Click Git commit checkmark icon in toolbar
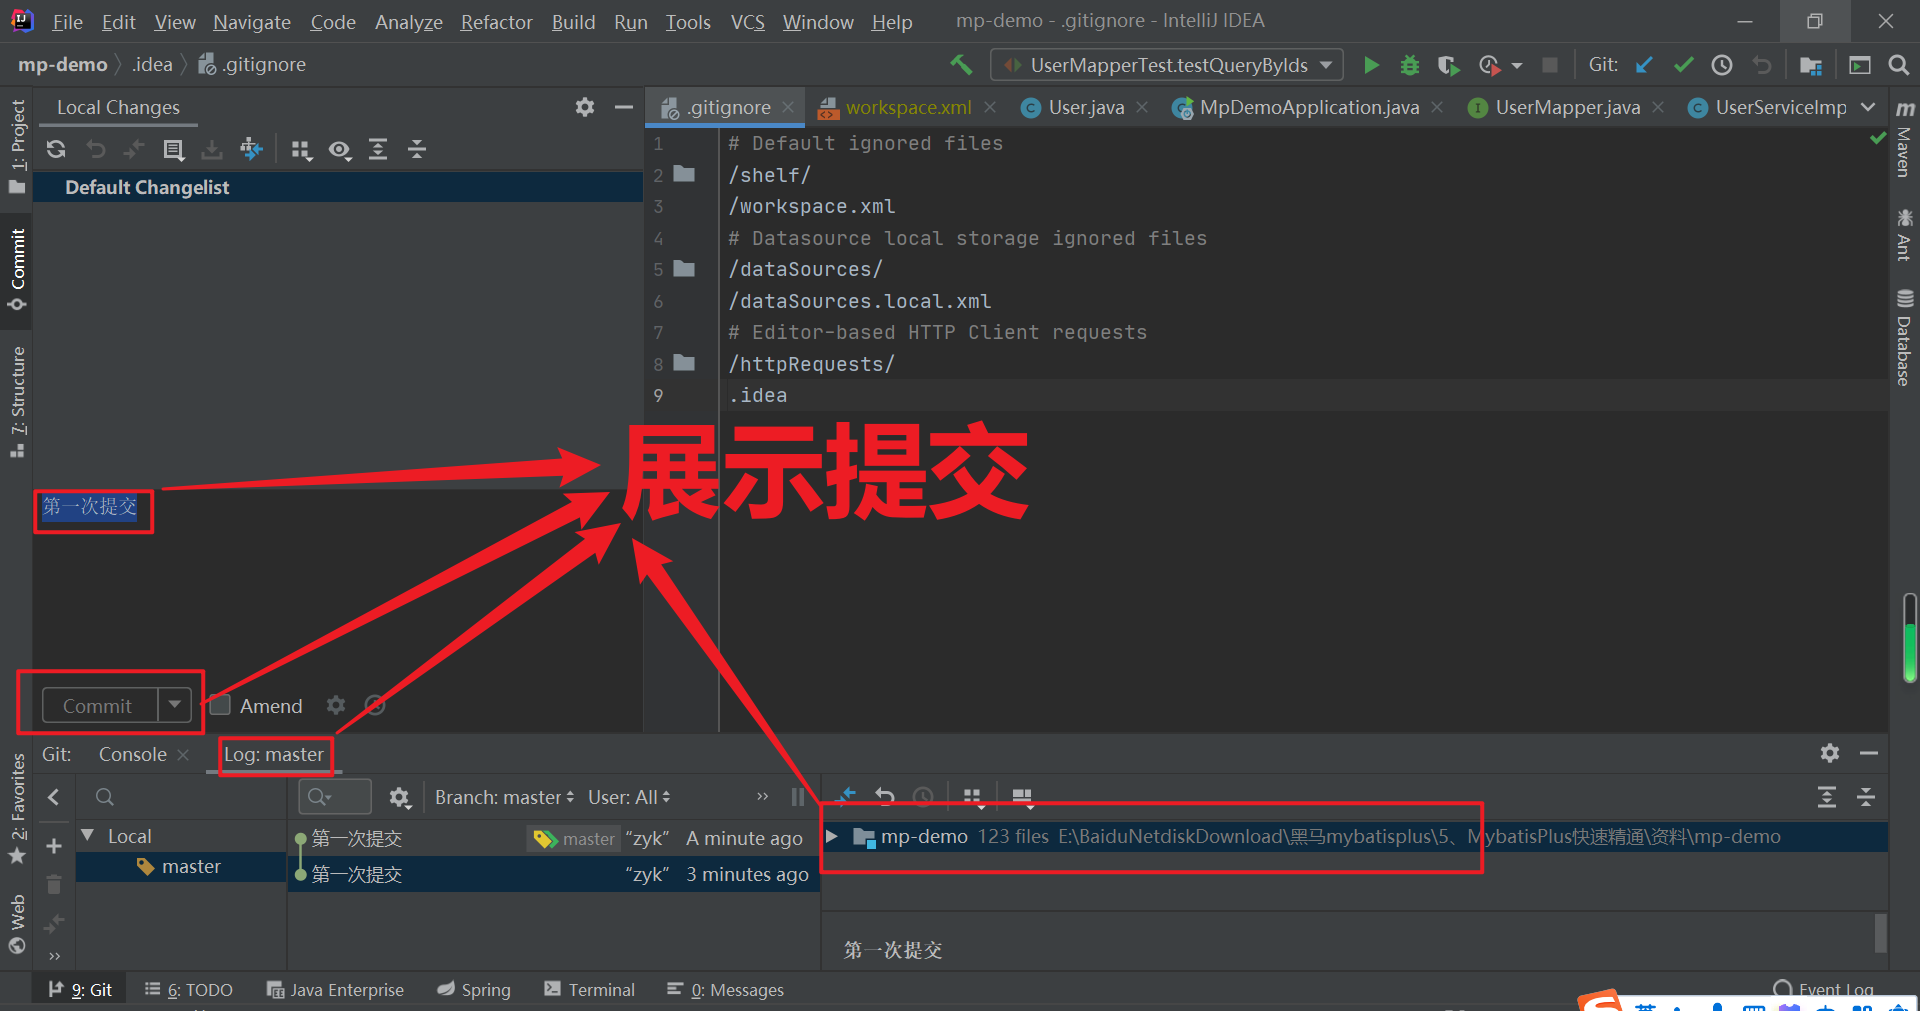 [1683, 65]
